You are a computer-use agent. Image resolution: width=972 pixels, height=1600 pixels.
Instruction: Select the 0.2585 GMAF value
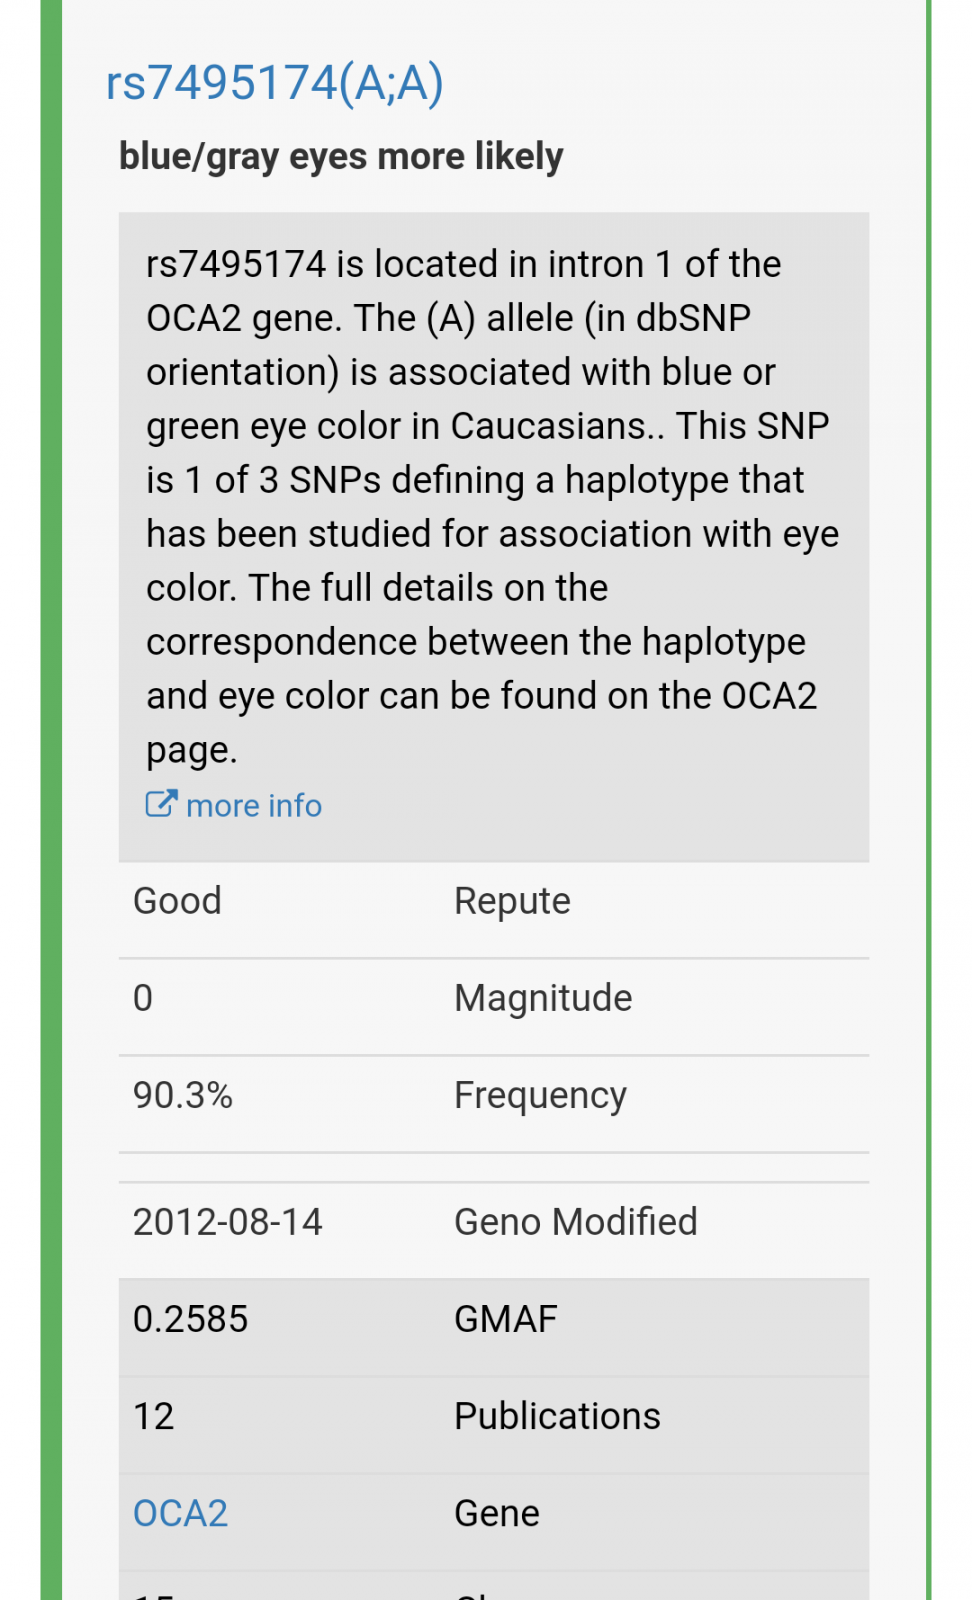190,1318
